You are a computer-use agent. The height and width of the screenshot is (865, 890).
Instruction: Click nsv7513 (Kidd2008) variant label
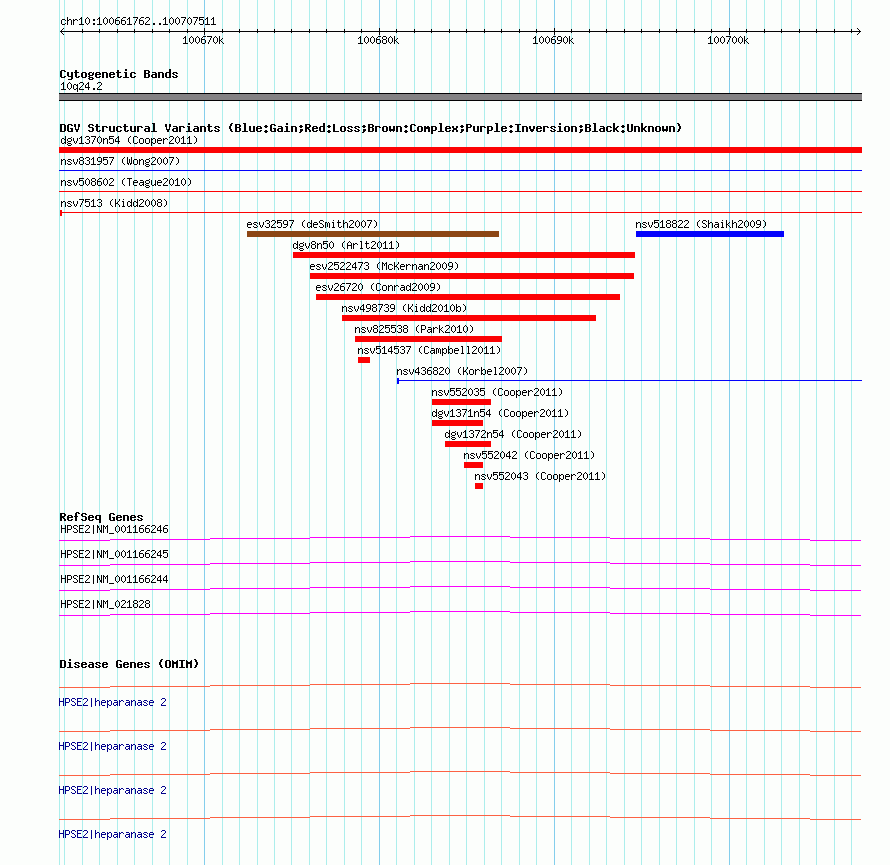(x=114, y=203)
